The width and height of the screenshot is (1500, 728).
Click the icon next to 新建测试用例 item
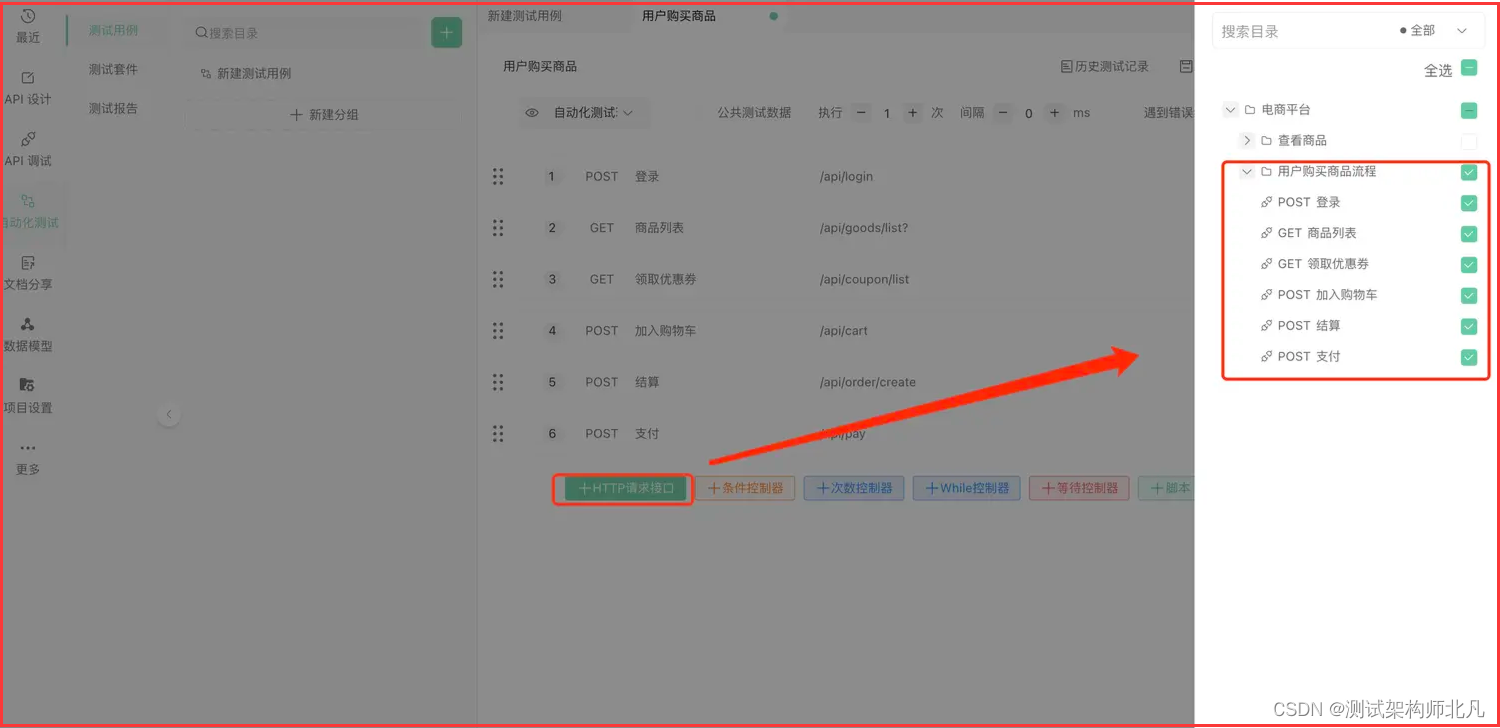pyautogui.click(x=206, y=74)
